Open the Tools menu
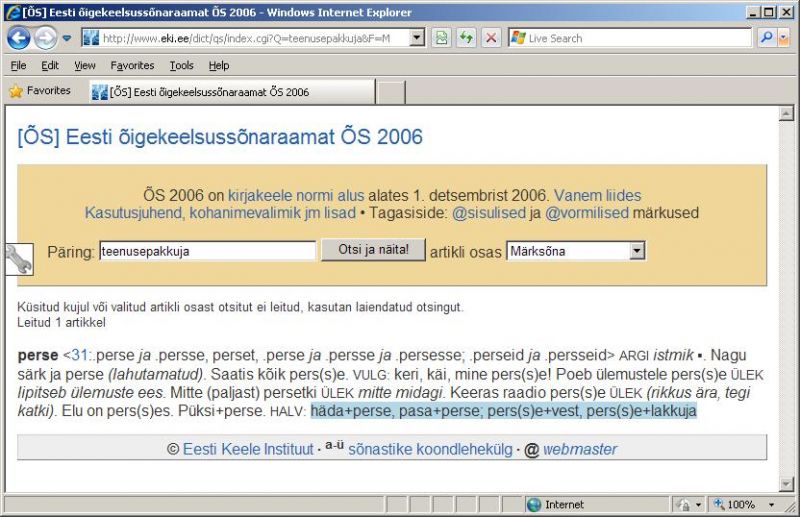The height and width of the screenshot is (517, 800). pyautogui.click(x=181, y=65)
